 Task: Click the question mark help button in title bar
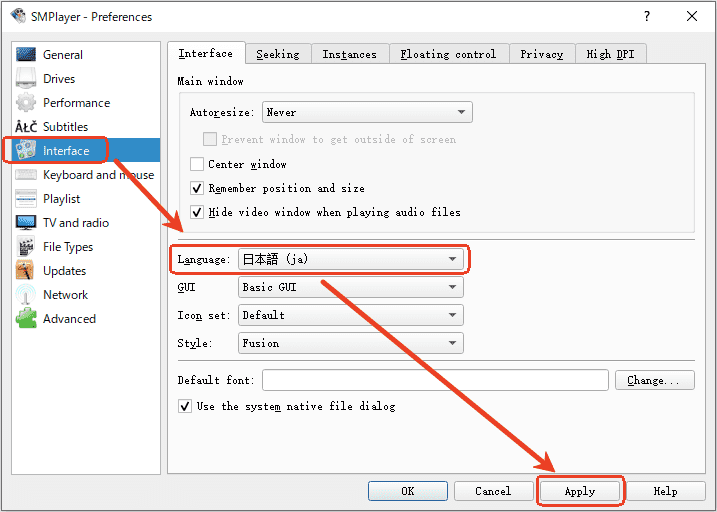tap(647, 16)
